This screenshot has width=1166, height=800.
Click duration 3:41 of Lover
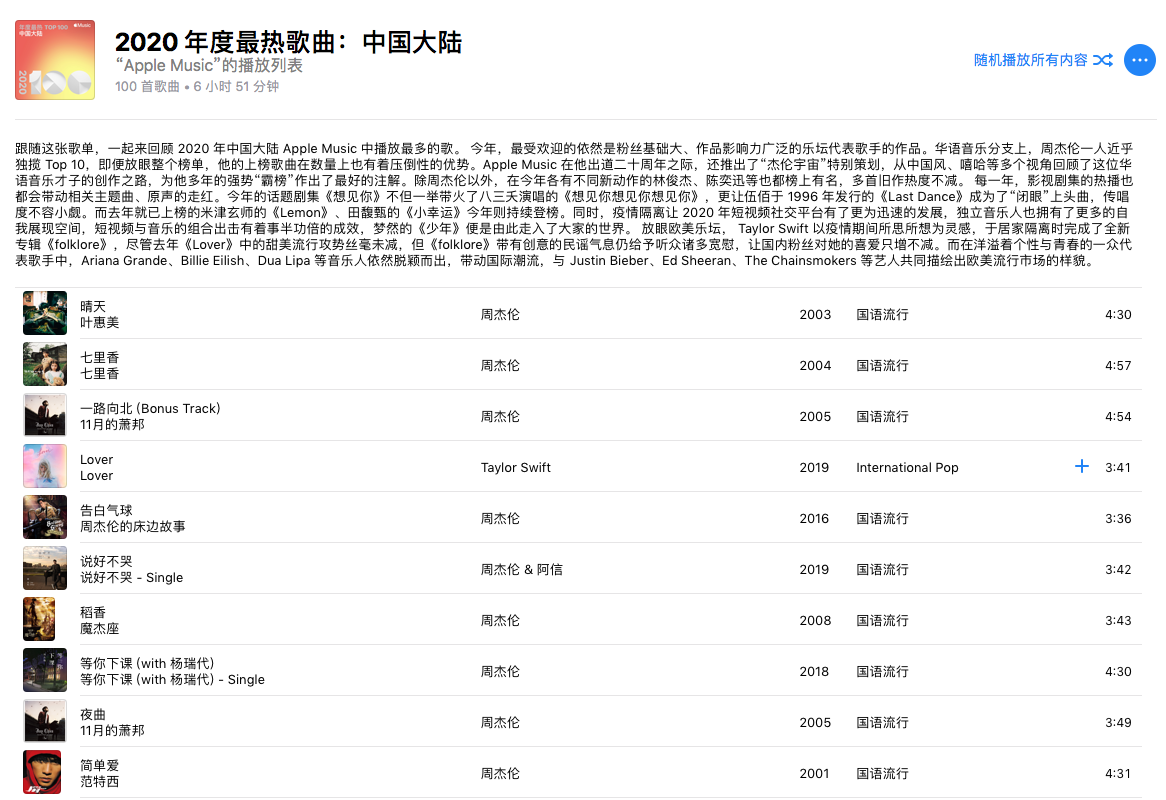point(1118,468)
